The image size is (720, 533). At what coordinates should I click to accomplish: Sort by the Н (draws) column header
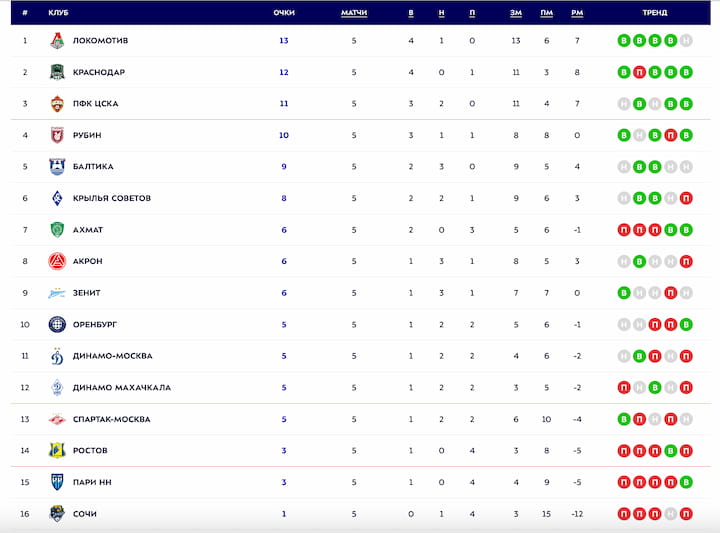point(441,13)
